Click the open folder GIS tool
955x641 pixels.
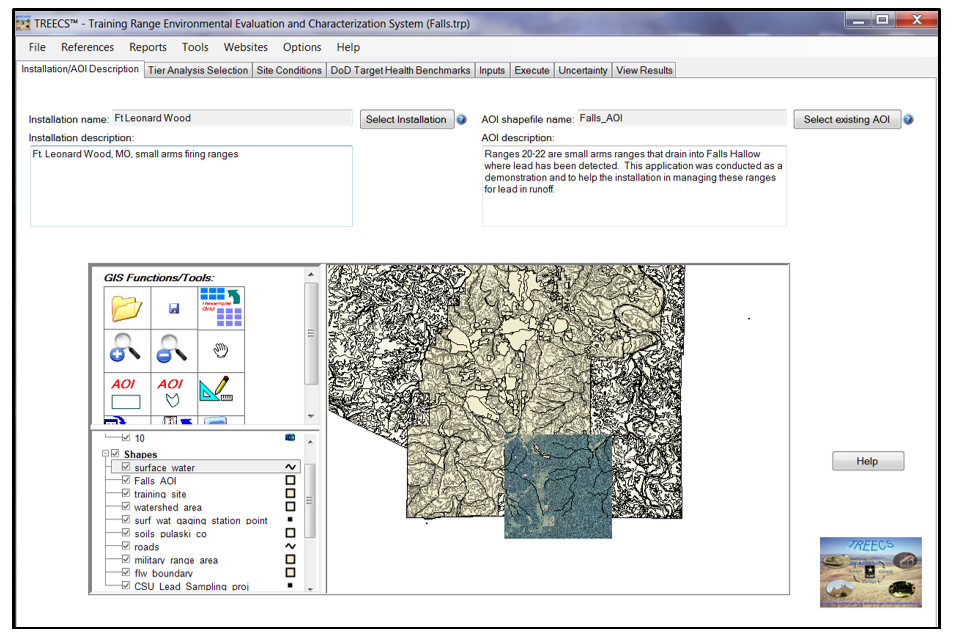tap(127, 308)
